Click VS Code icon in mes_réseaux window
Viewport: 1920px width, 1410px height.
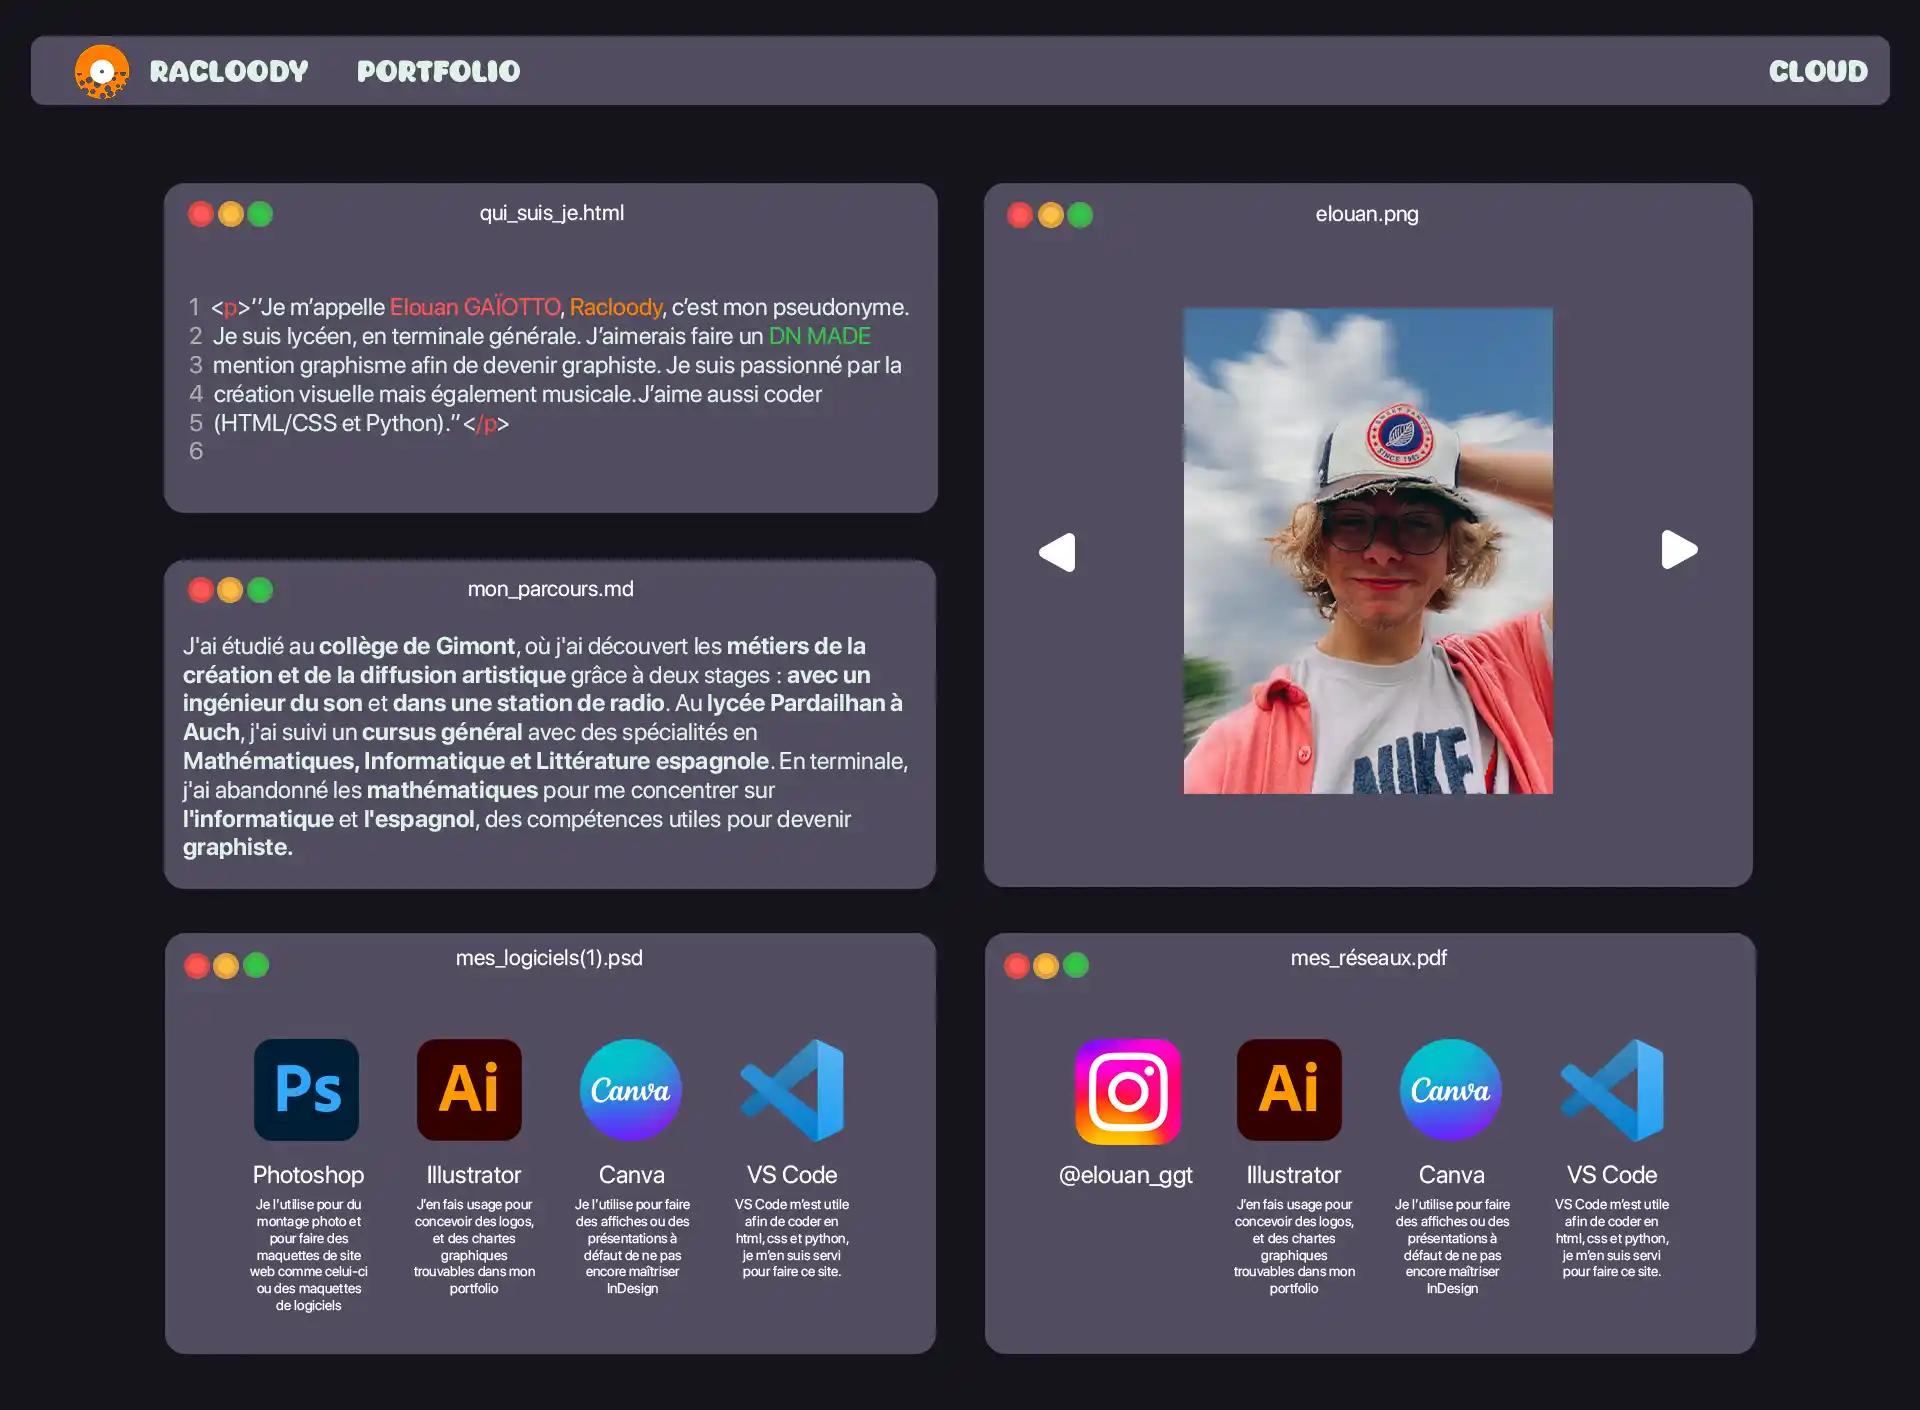tap(1612, 1090)
